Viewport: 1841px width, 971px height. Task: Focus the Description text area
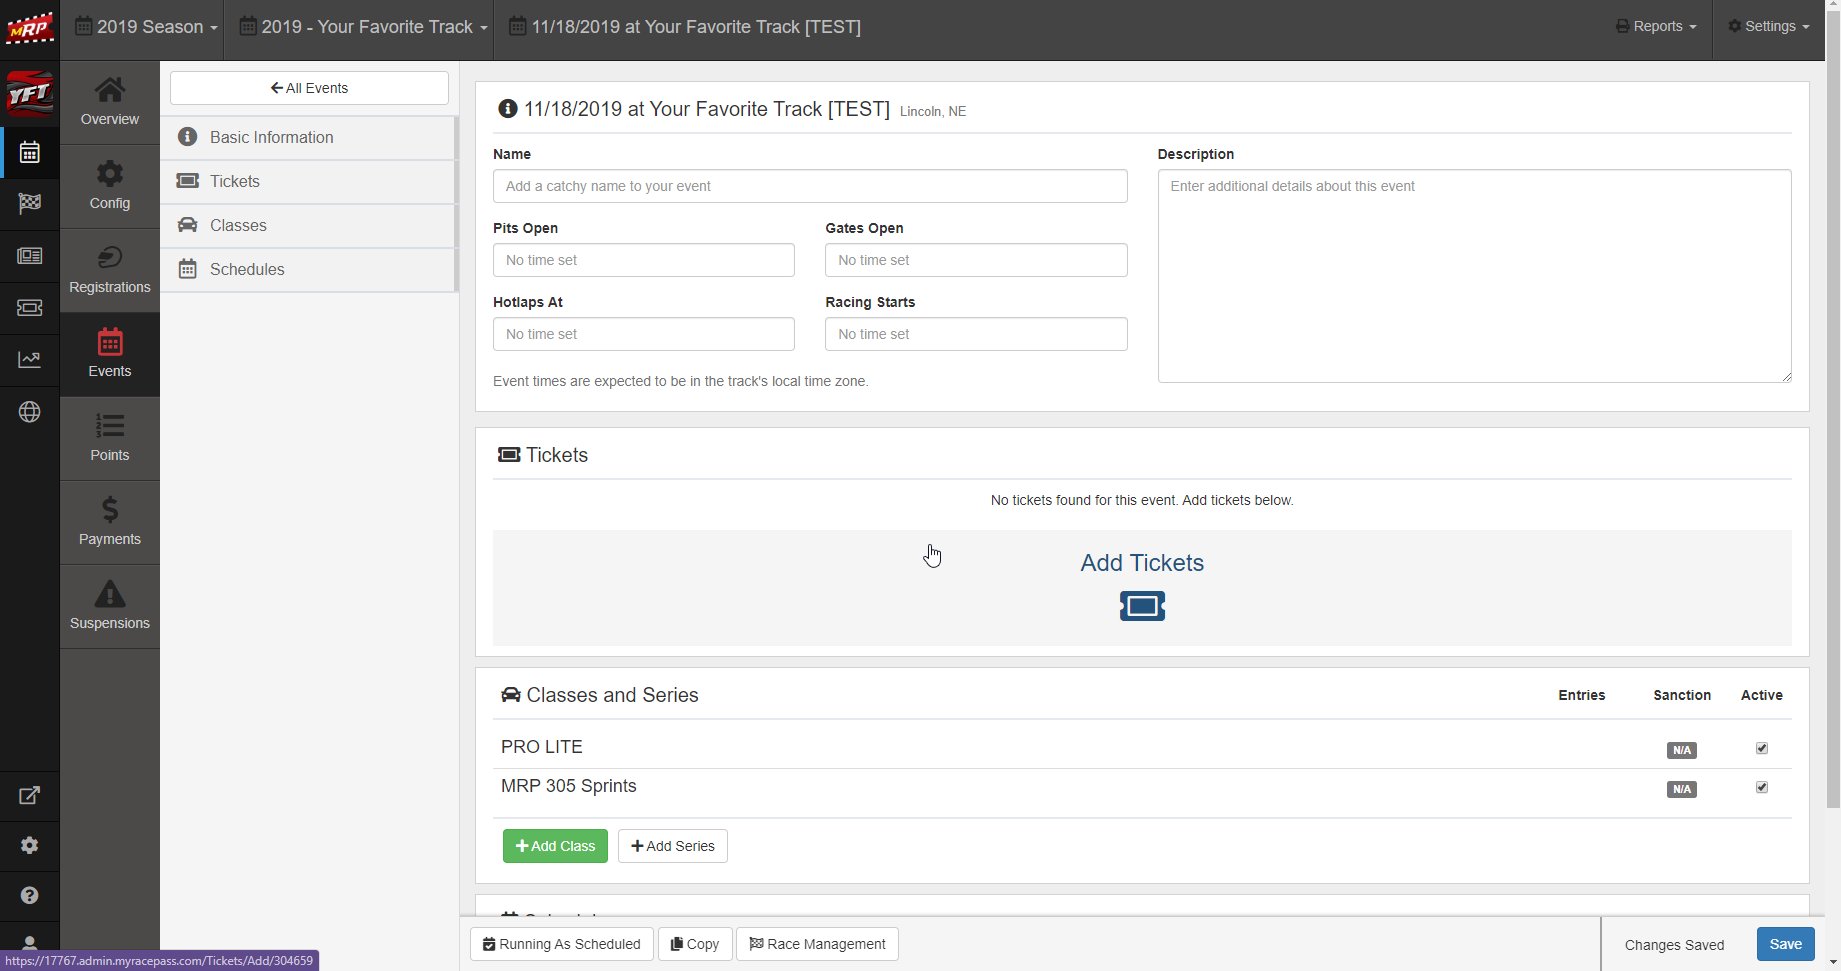pos(1474,276)
